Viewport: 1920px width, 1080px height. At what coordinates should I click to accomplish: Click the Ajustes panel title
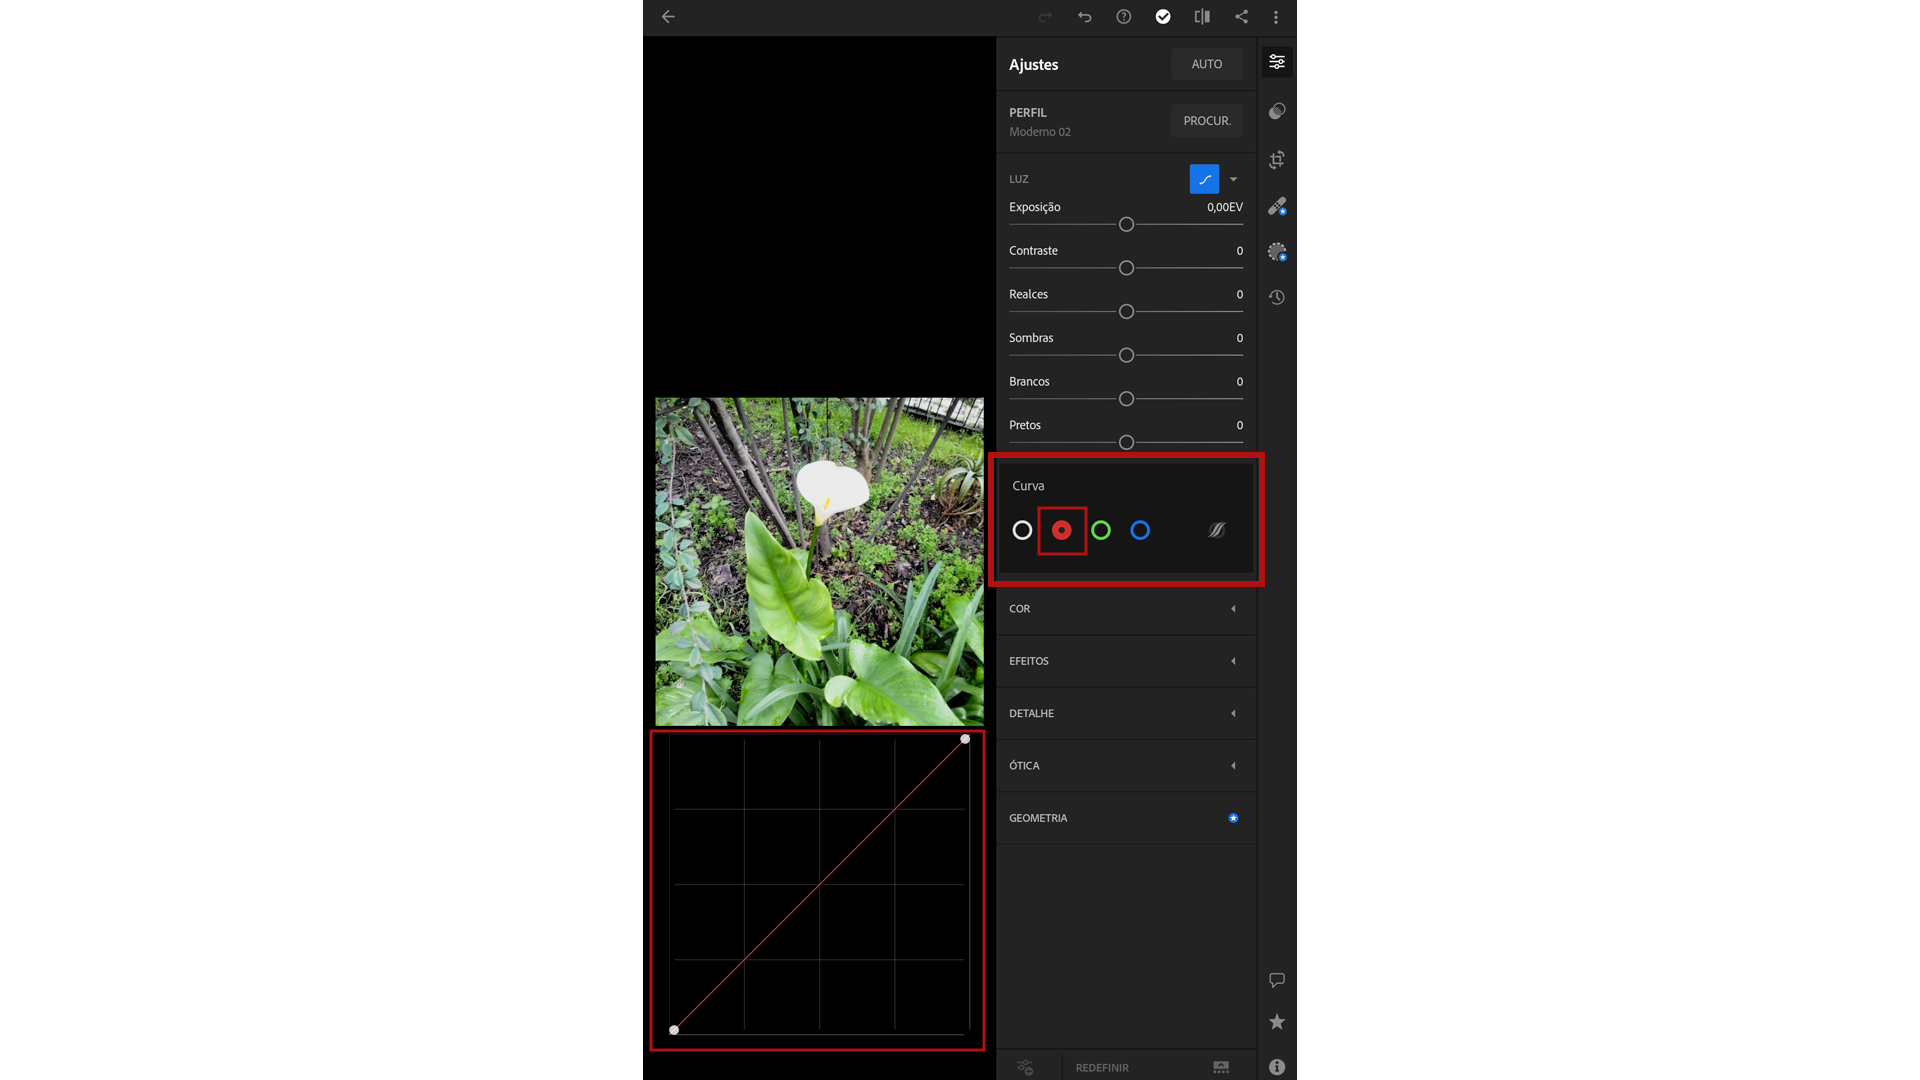tap(1033, 65)
